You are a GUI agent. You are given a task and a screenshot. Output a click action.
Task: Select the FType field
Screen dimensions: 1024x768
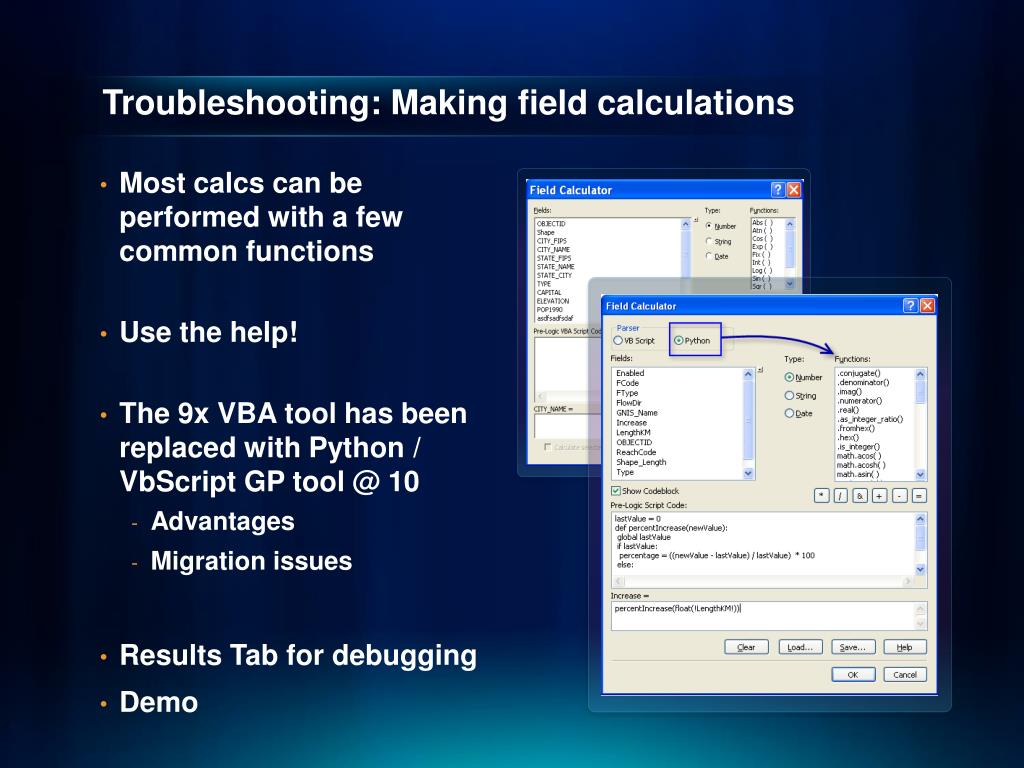coord(627,393)
